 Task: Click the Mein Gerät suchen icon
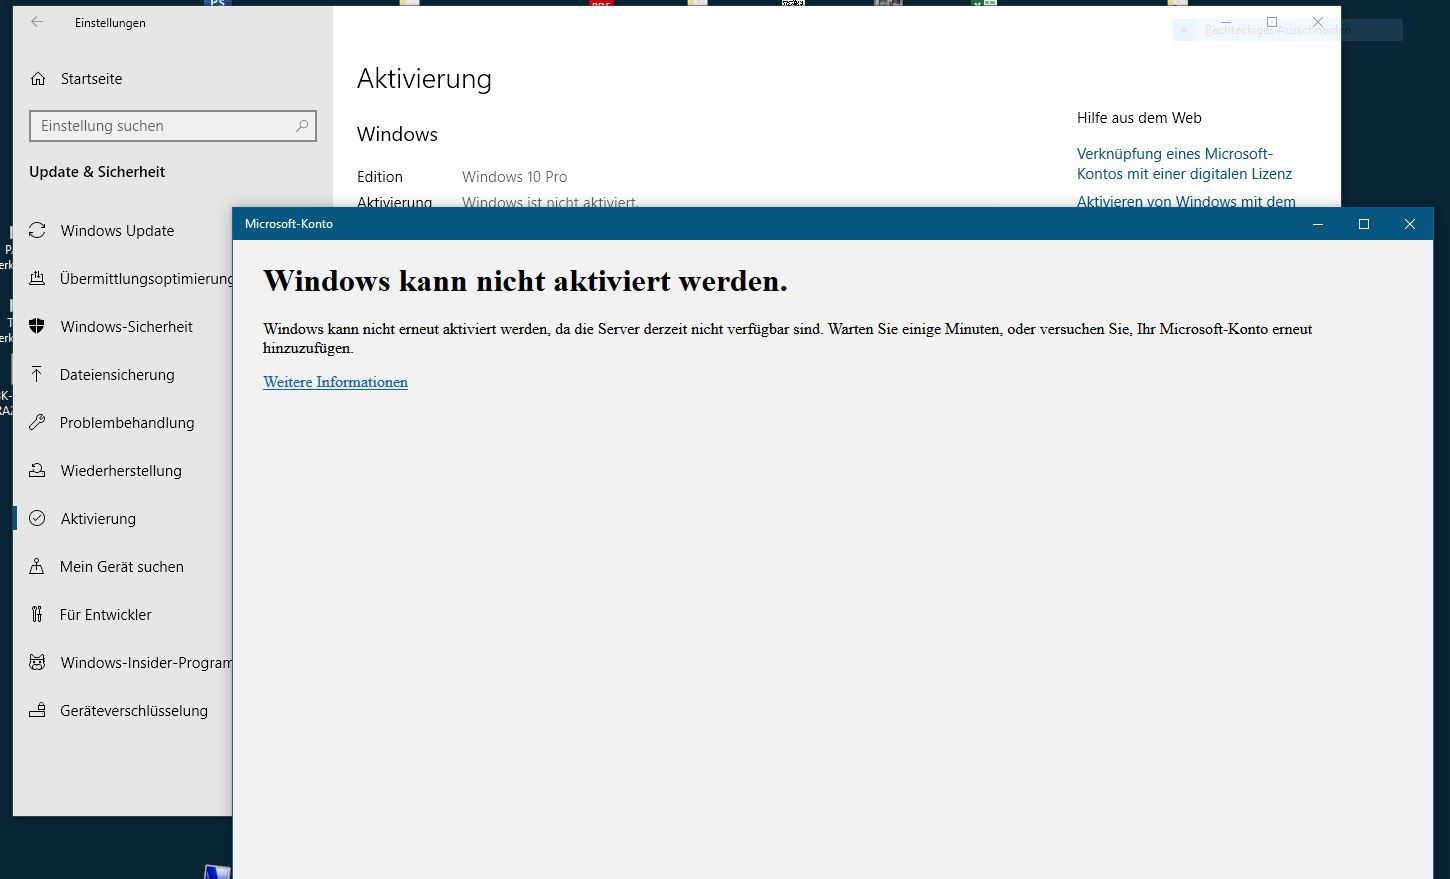tap(37, 567)
